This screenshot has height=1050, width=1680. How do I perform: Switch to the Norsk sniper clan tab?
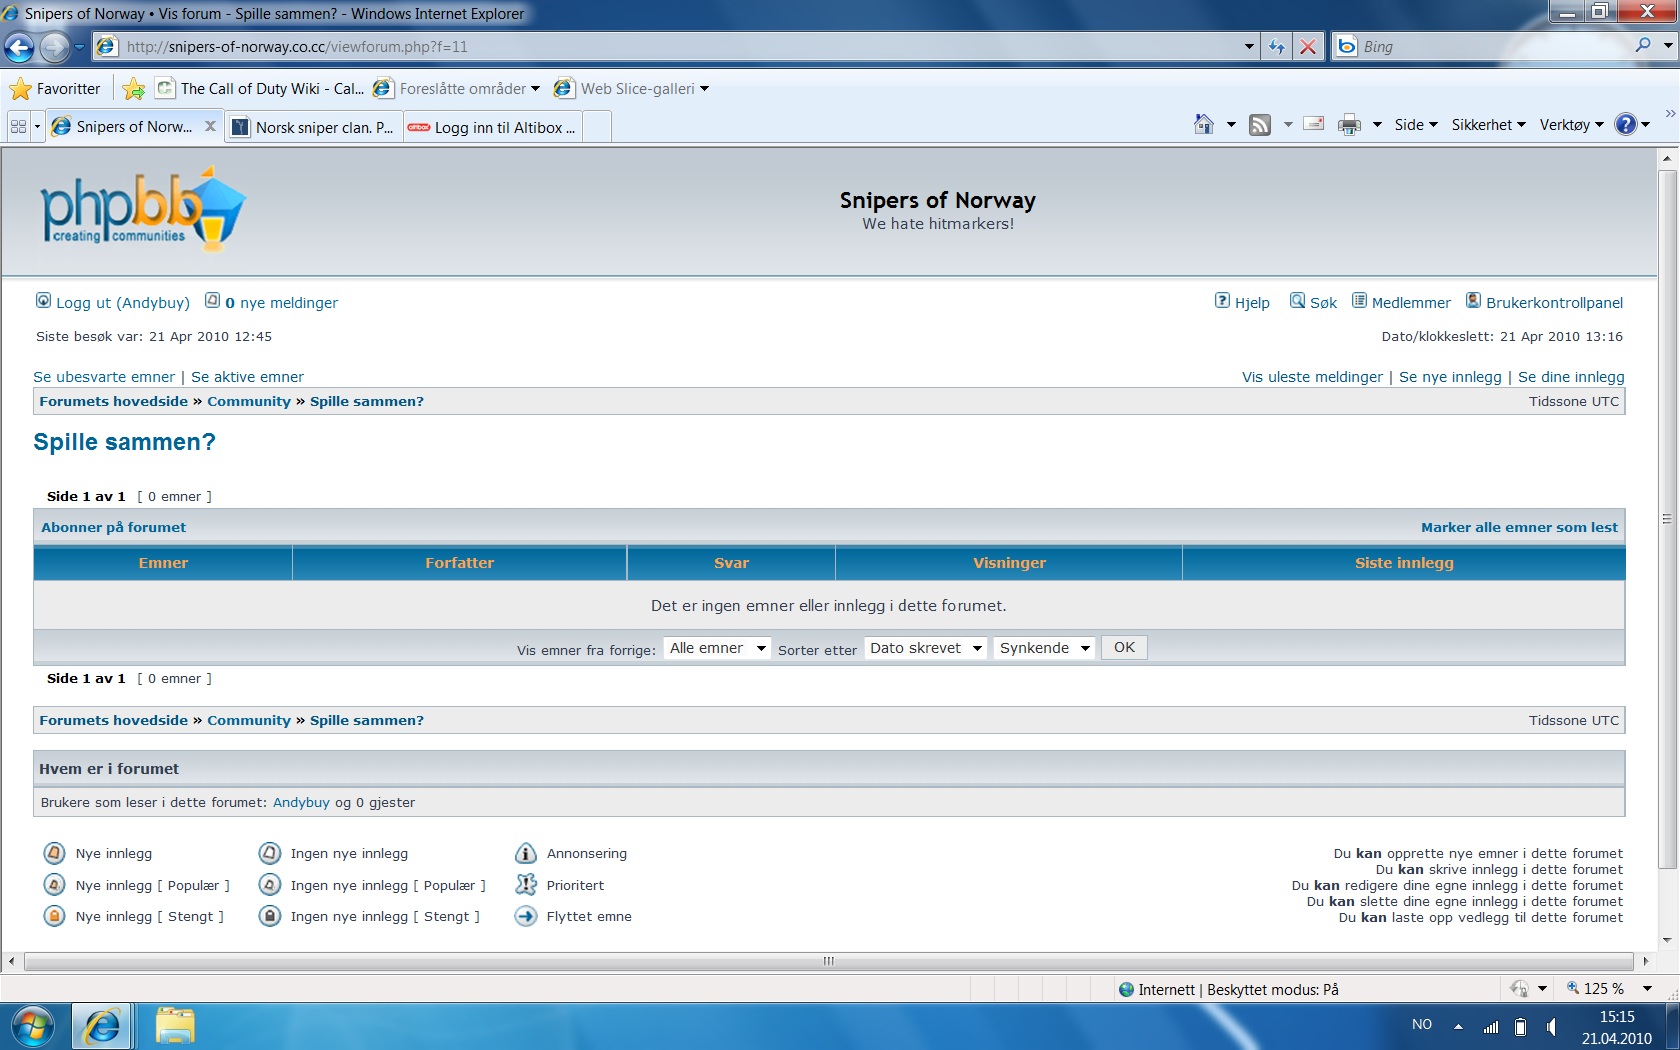(x=314, y=127)
